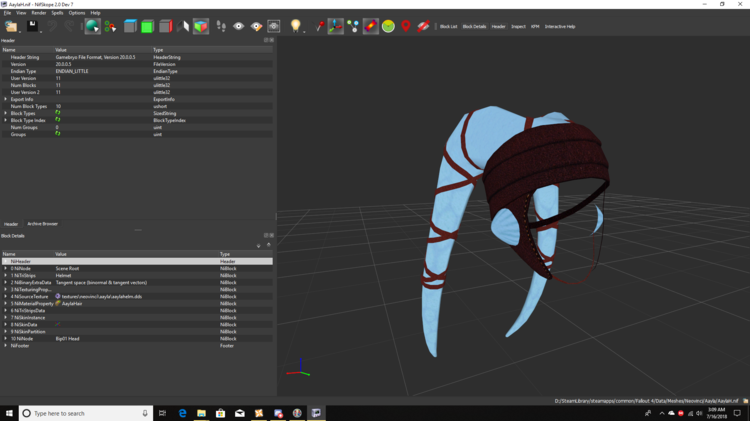Click the Redo arrow in toolbar
Viewport: 750px width, 421px height.
[69, 26]
